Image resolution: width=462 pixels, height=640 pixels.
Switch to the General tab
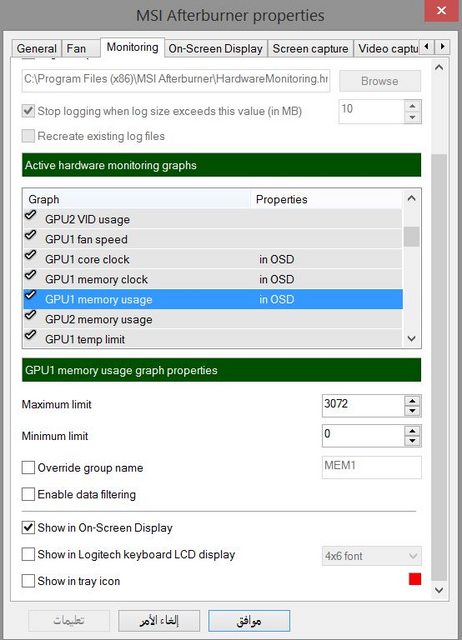[x=37, y=49]
